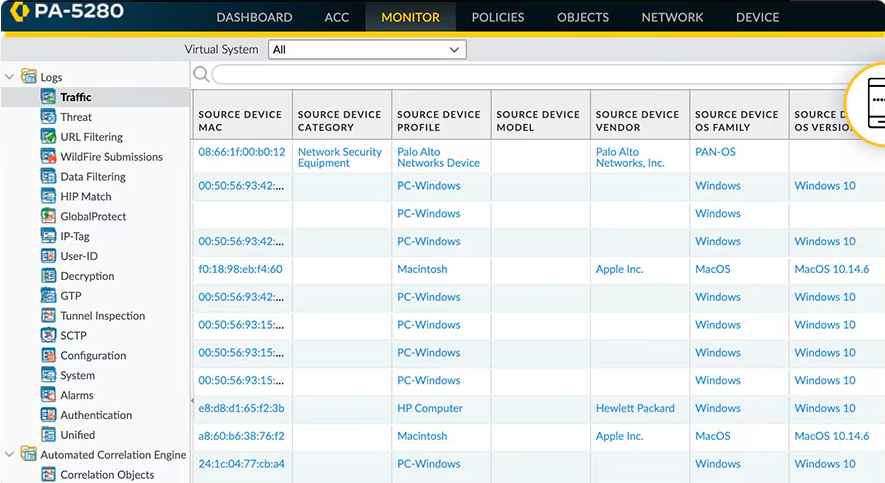Click the Authentication log icon
The image size is (885, 483).
[x=49, y=414]
